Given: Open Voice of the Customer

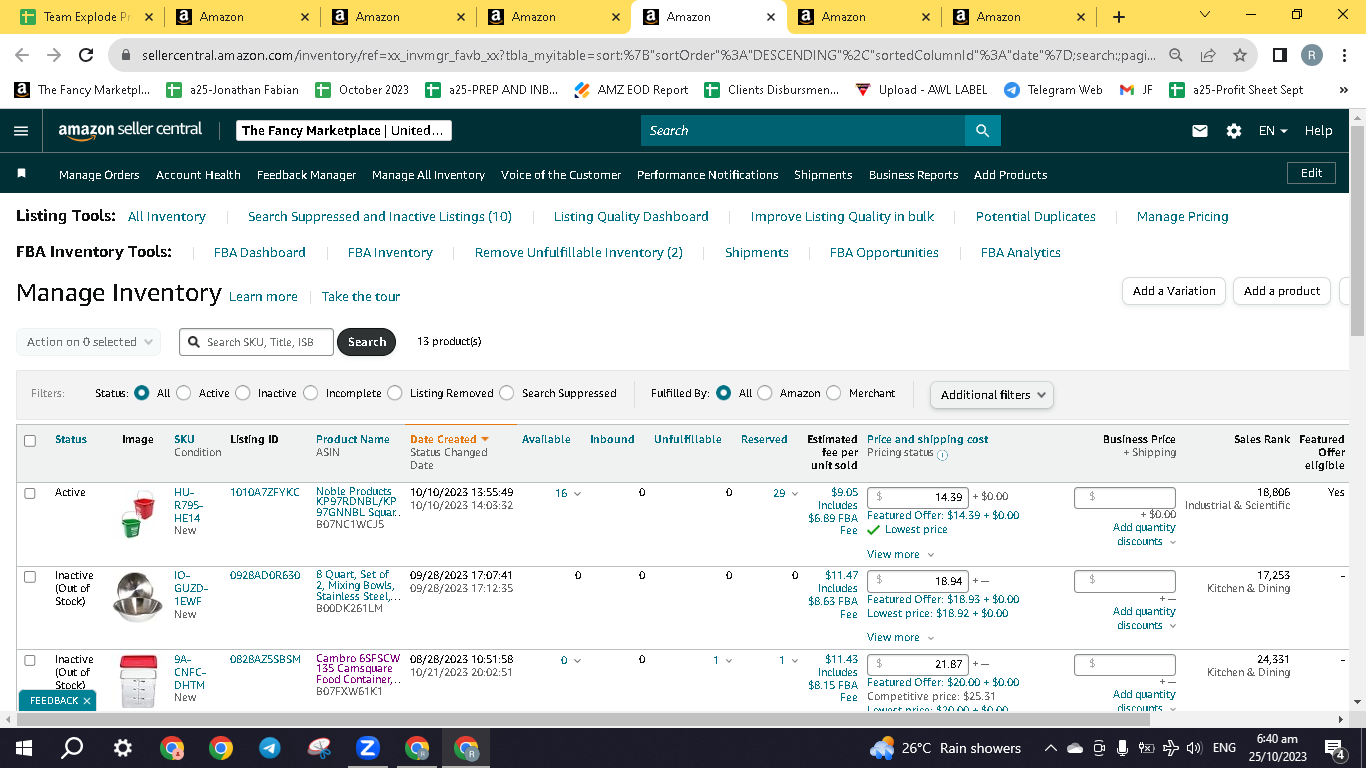Looking at the screenshot, I should coord(561,175).
